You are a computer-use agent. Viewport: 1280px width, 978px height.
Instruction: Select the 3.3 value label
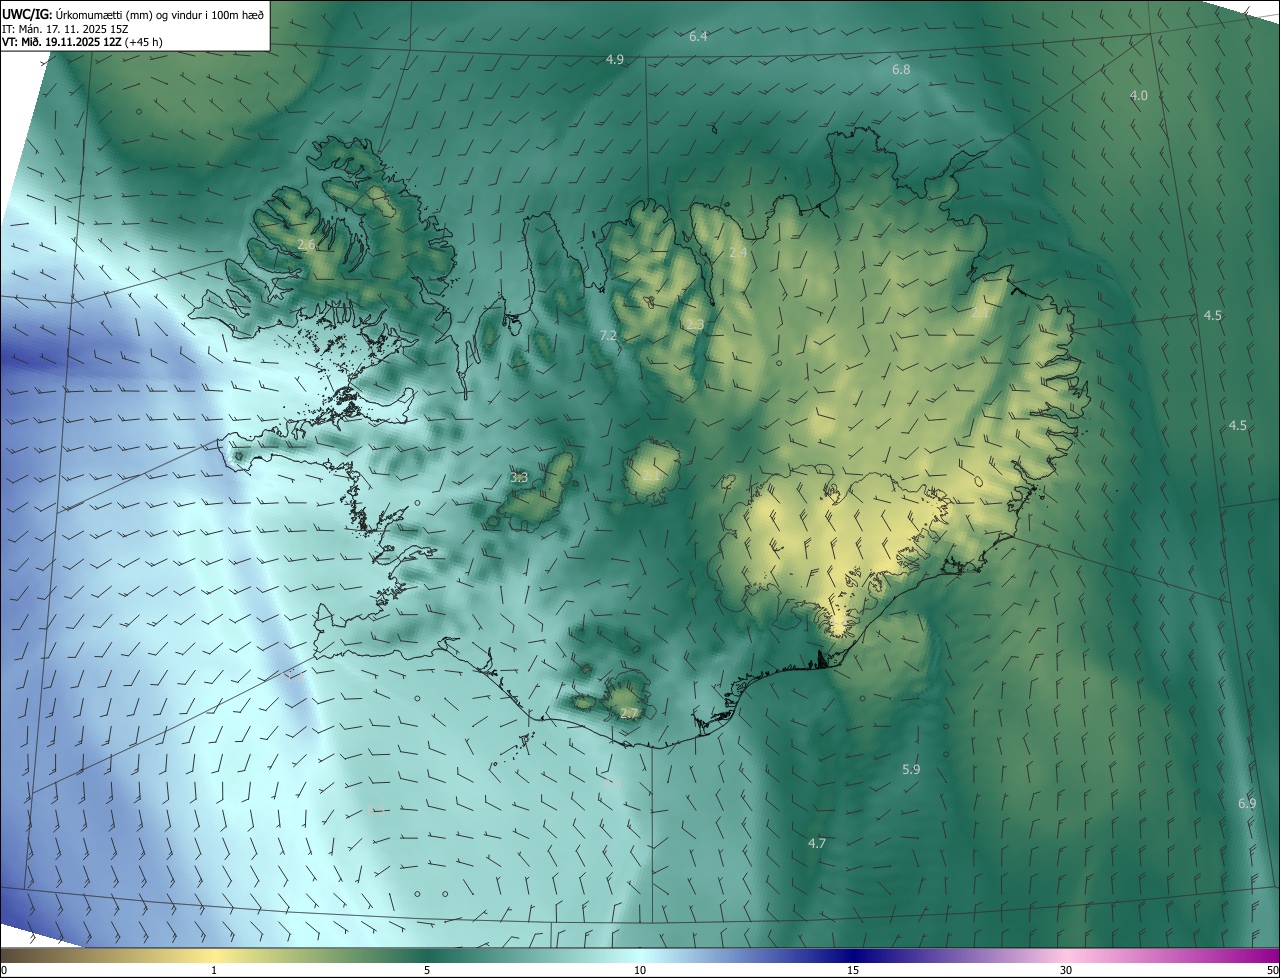click(x=519, y=478)
